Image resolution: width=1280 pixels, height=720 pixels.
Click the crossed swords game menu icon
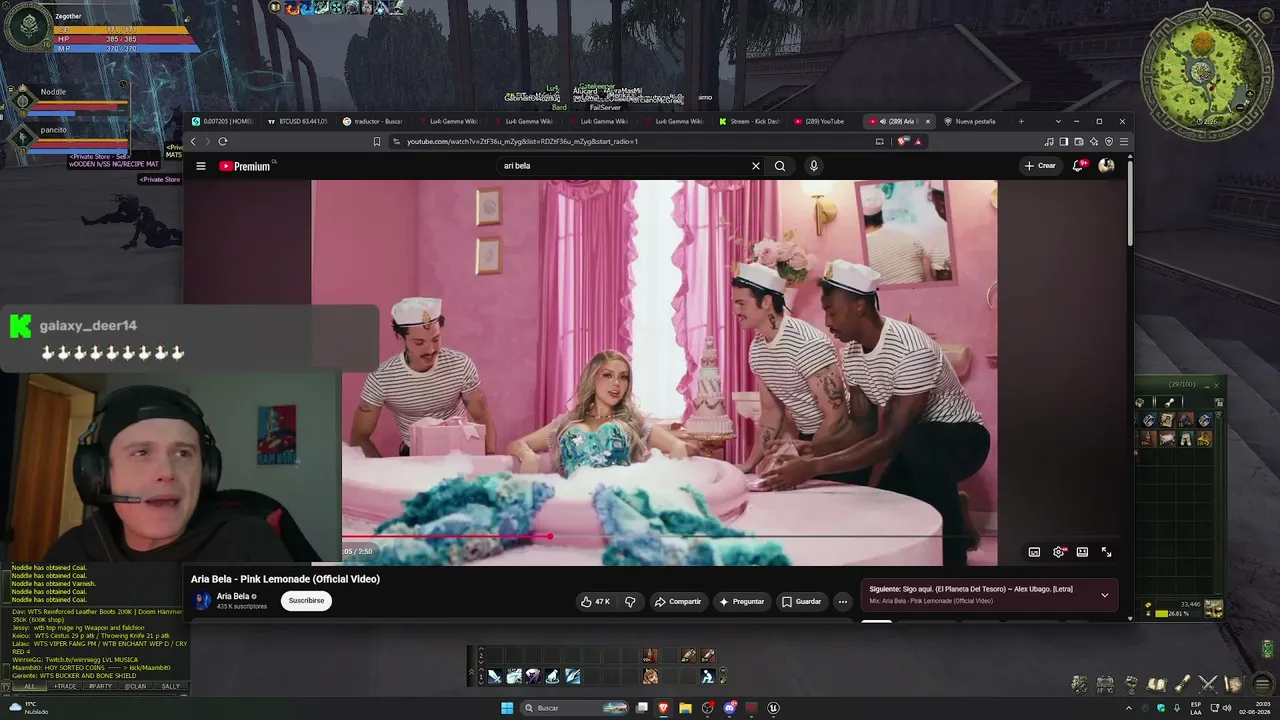[1208, 684]
